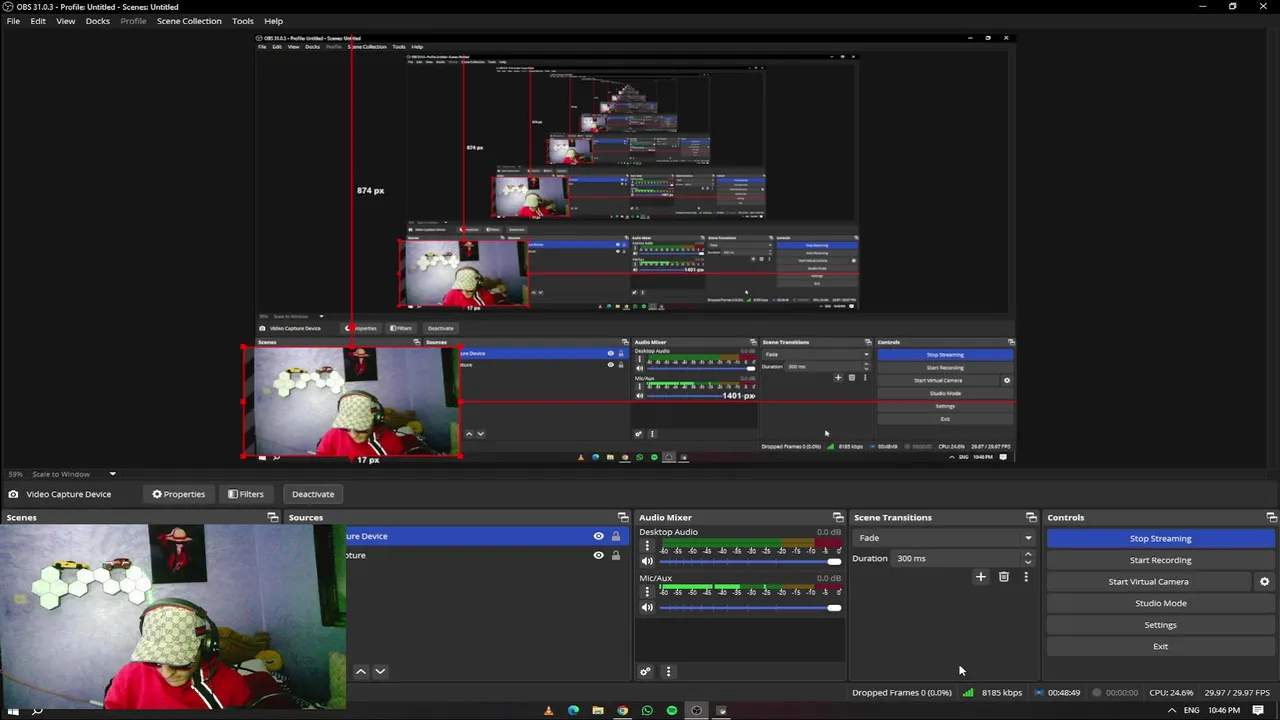Toggle lock on the second source
This screenshot has height=720, width=1280.
pos(616,555)
